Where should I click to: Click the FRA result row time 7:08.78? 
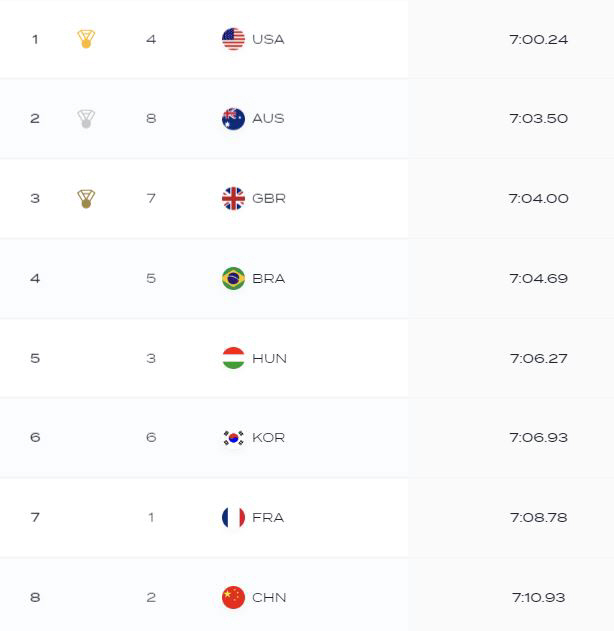(539, 517)
